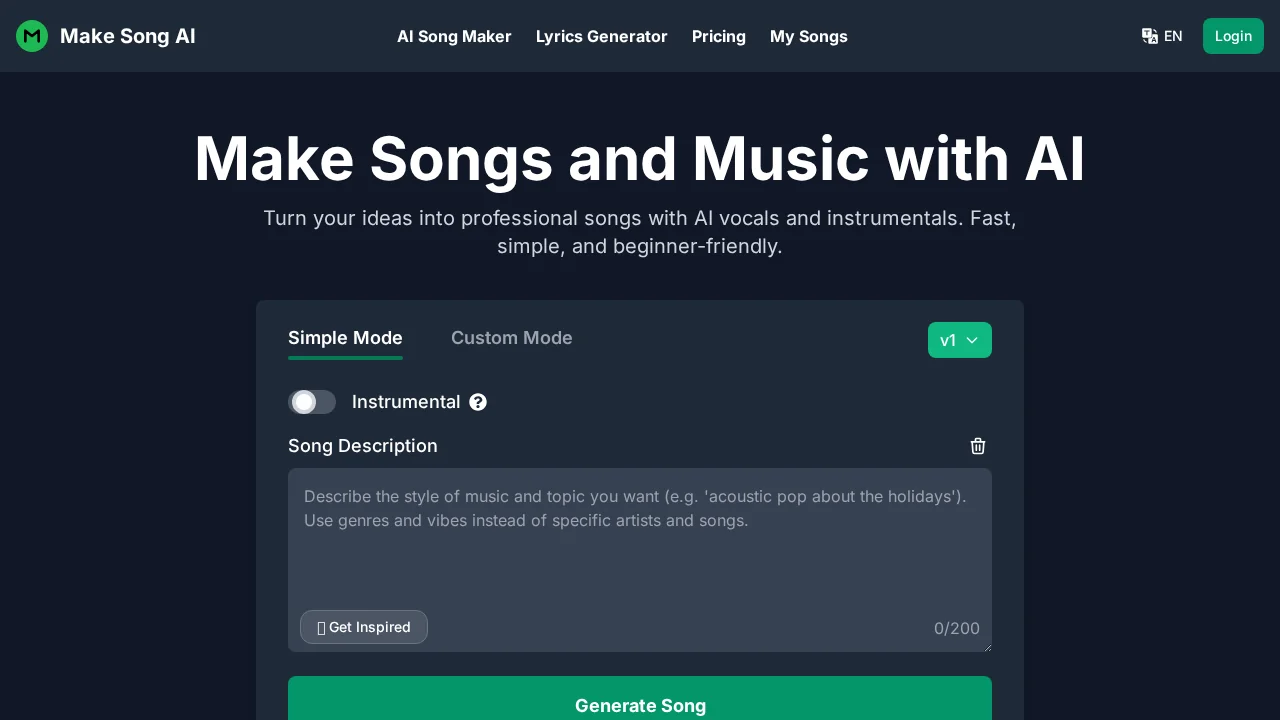The image size is (1280, 720).
Task: Switch to Custom Mode tab
Action: 511,338
